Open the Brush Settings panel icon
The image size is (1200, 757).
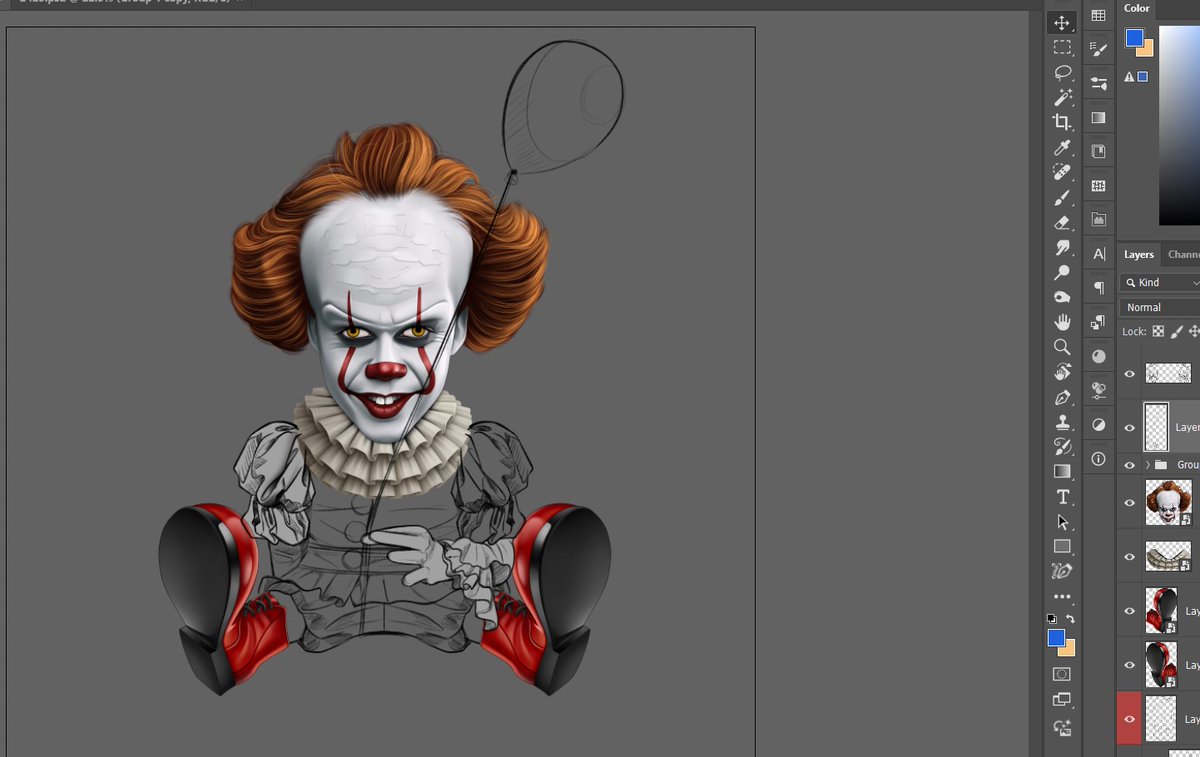point(1099,83)
